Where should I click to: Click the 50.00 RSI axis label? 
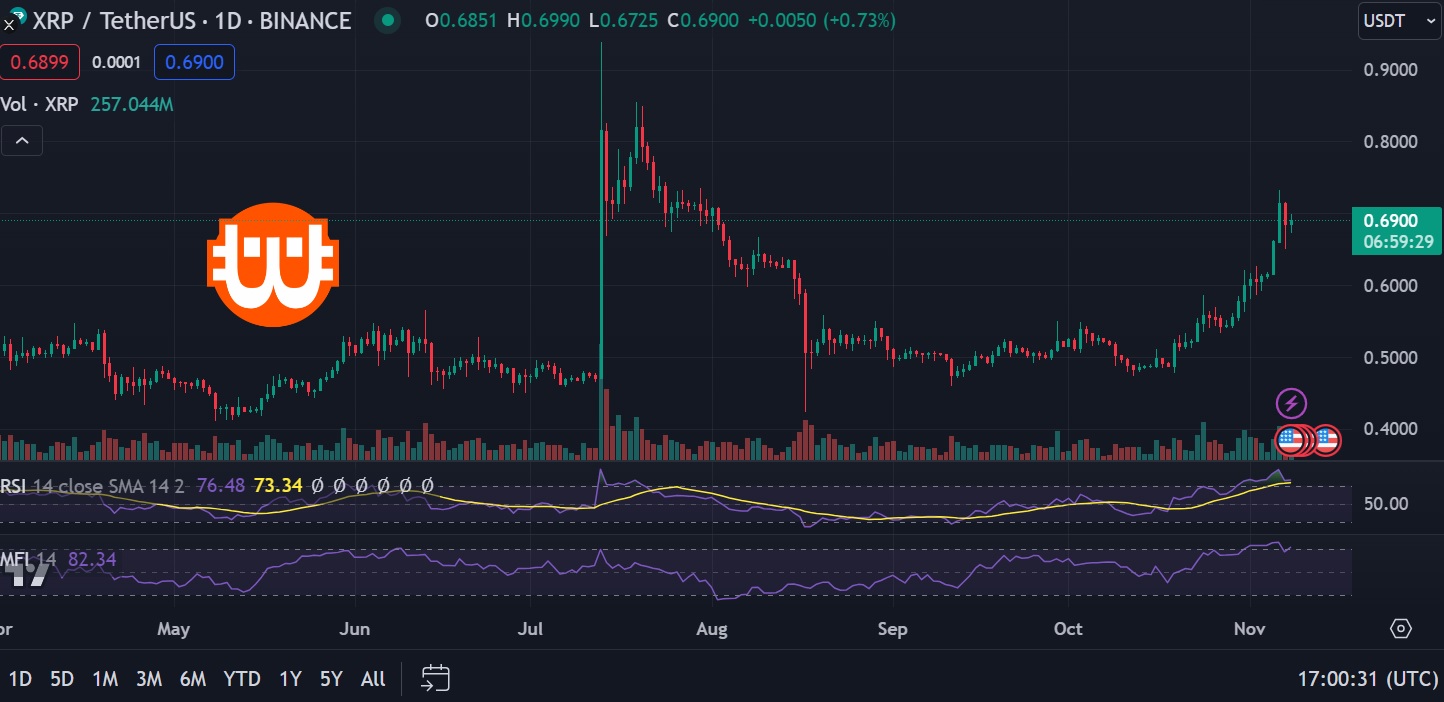[x=1388, y=504]
